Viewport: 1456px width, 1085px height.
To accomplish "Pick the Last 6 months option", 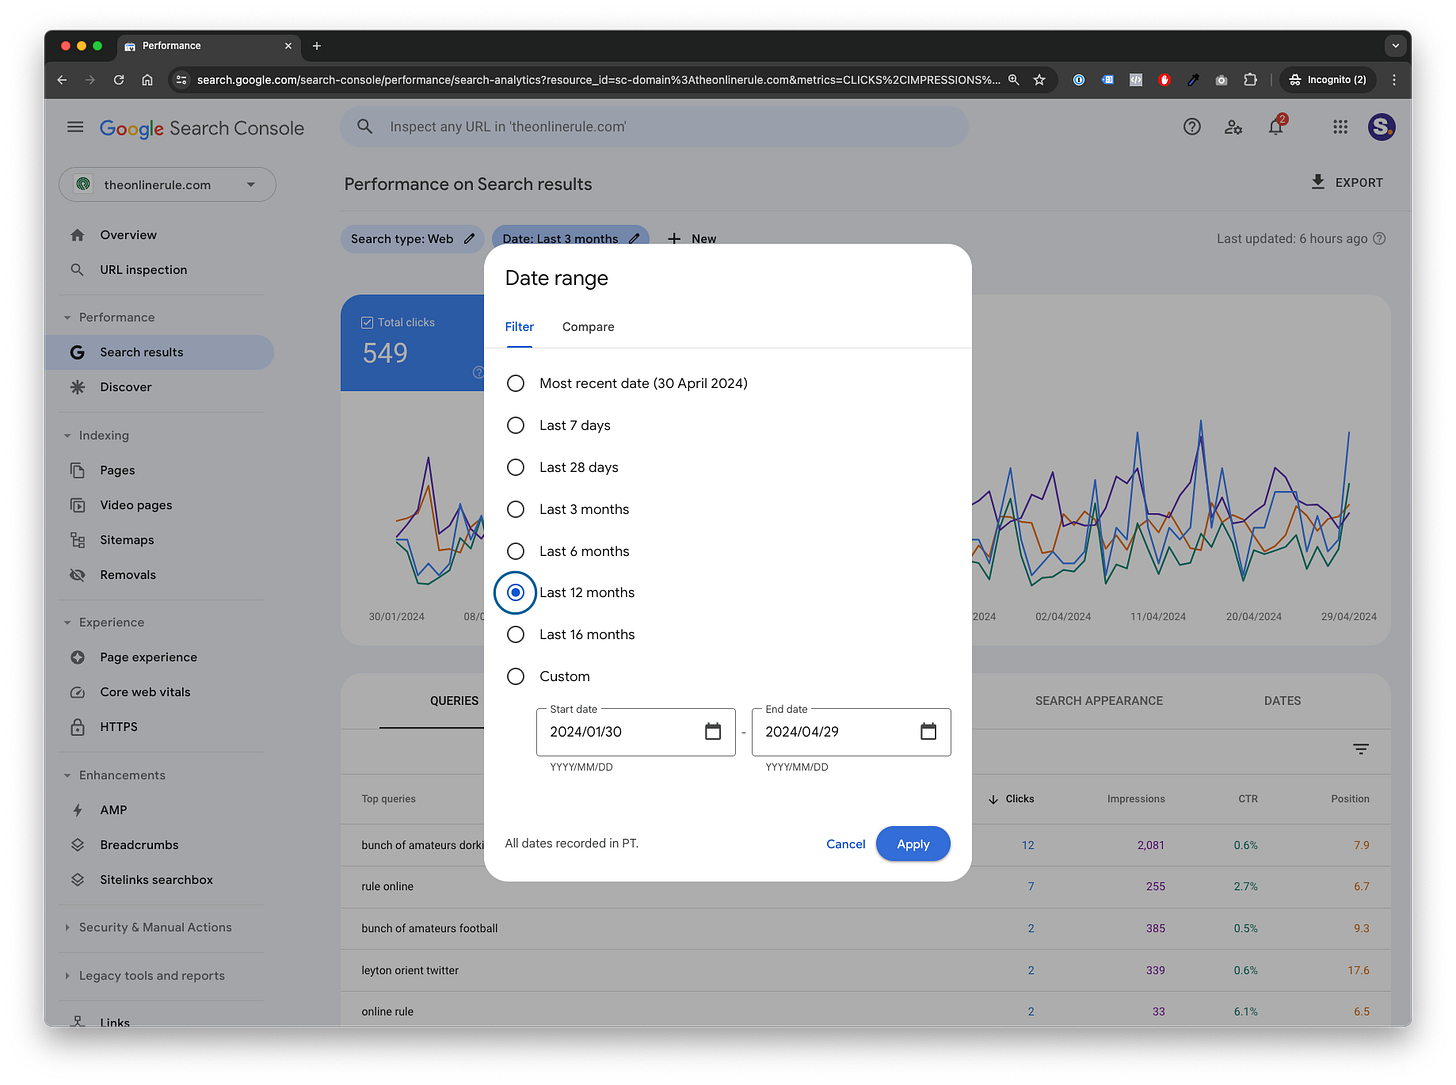I will (x=516, y=551).
